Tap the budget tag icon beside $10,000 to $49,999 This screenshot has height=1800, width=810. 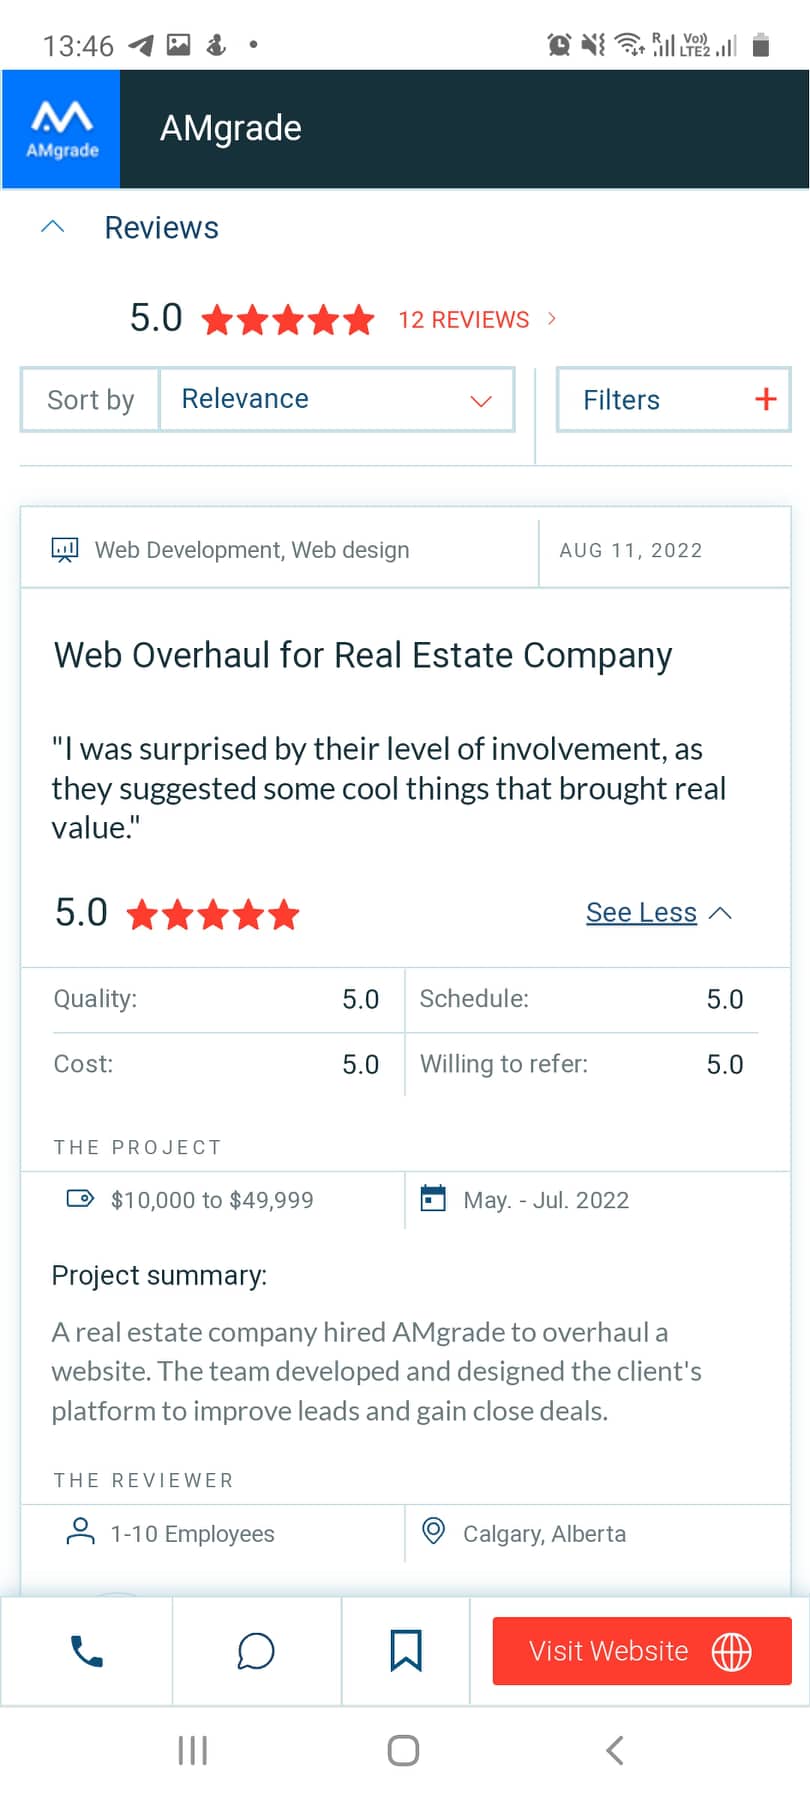point(80,1198)
